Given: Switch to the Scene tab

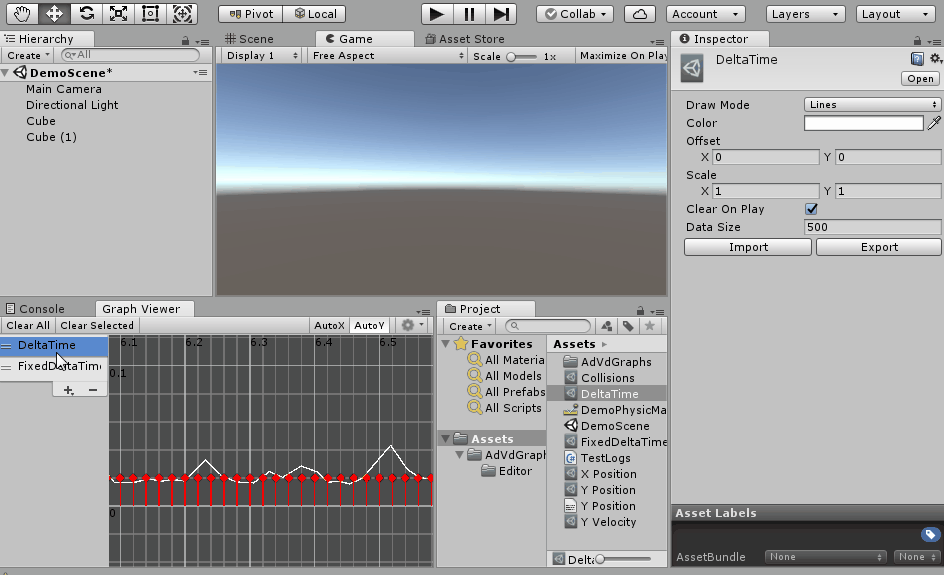Looking at the screenshot, I should tap(249, 39).
